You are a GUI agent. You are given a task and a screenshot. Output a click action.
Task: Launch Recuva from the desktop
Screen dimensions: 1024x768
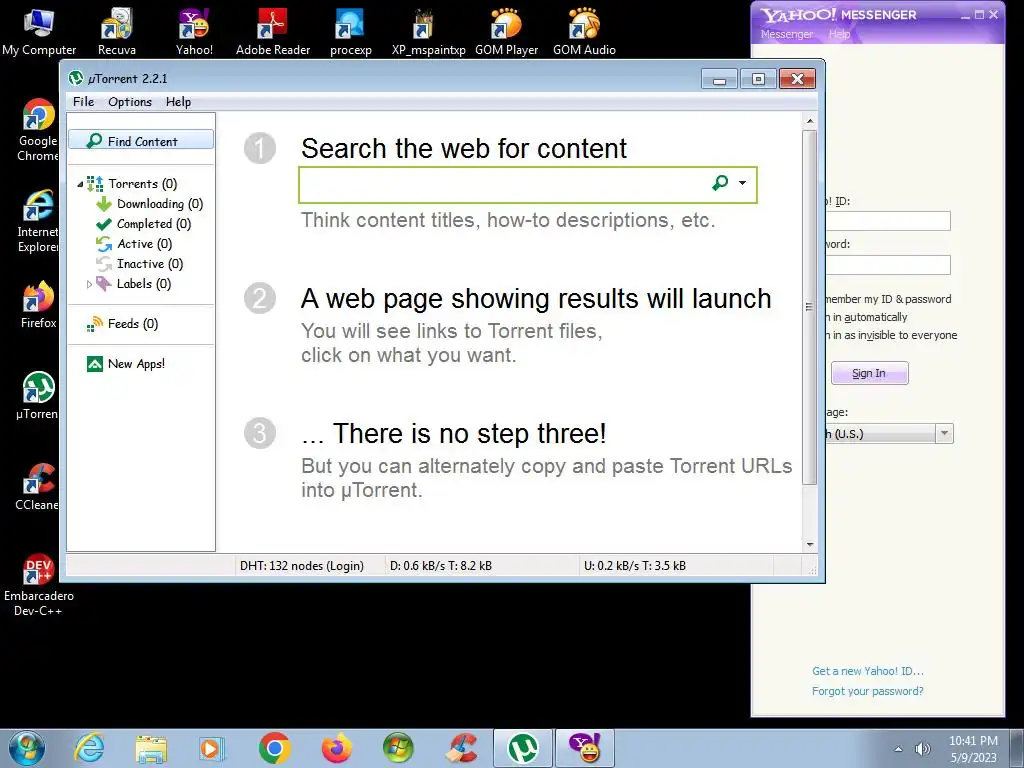click(x=117, y=31)
